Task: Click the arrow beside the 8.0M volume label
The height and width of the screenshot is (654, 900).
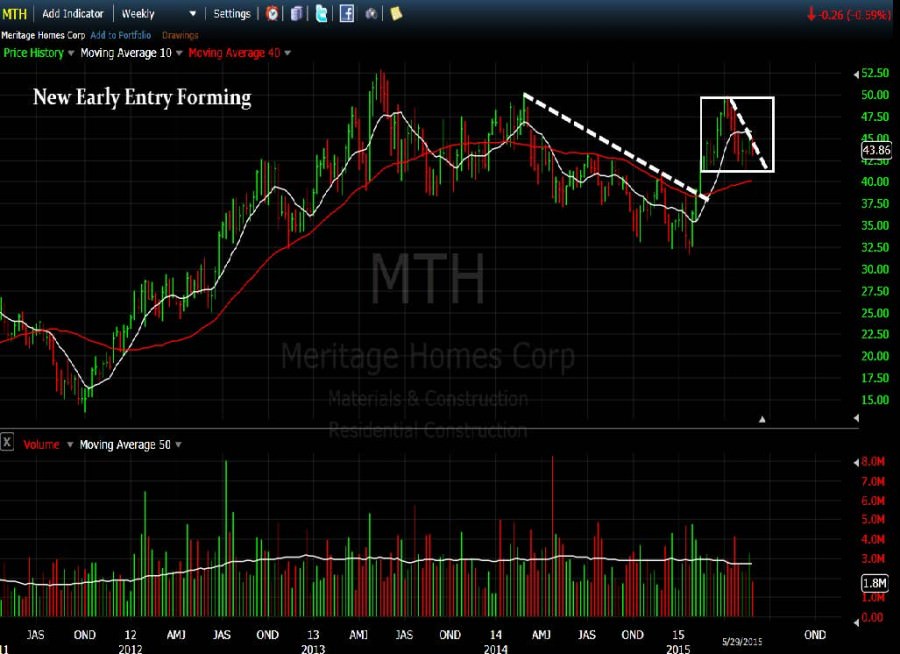Action: point(856,462)
